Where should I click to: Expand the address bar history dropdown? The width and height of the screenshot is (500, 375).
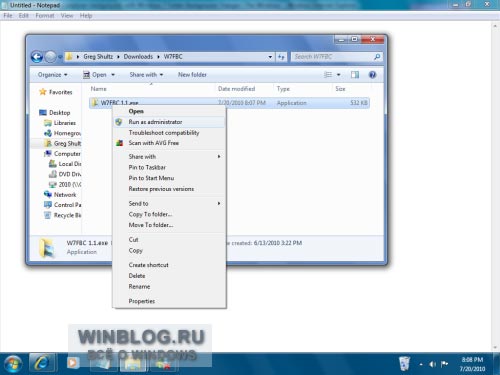[x=270, y=57]
